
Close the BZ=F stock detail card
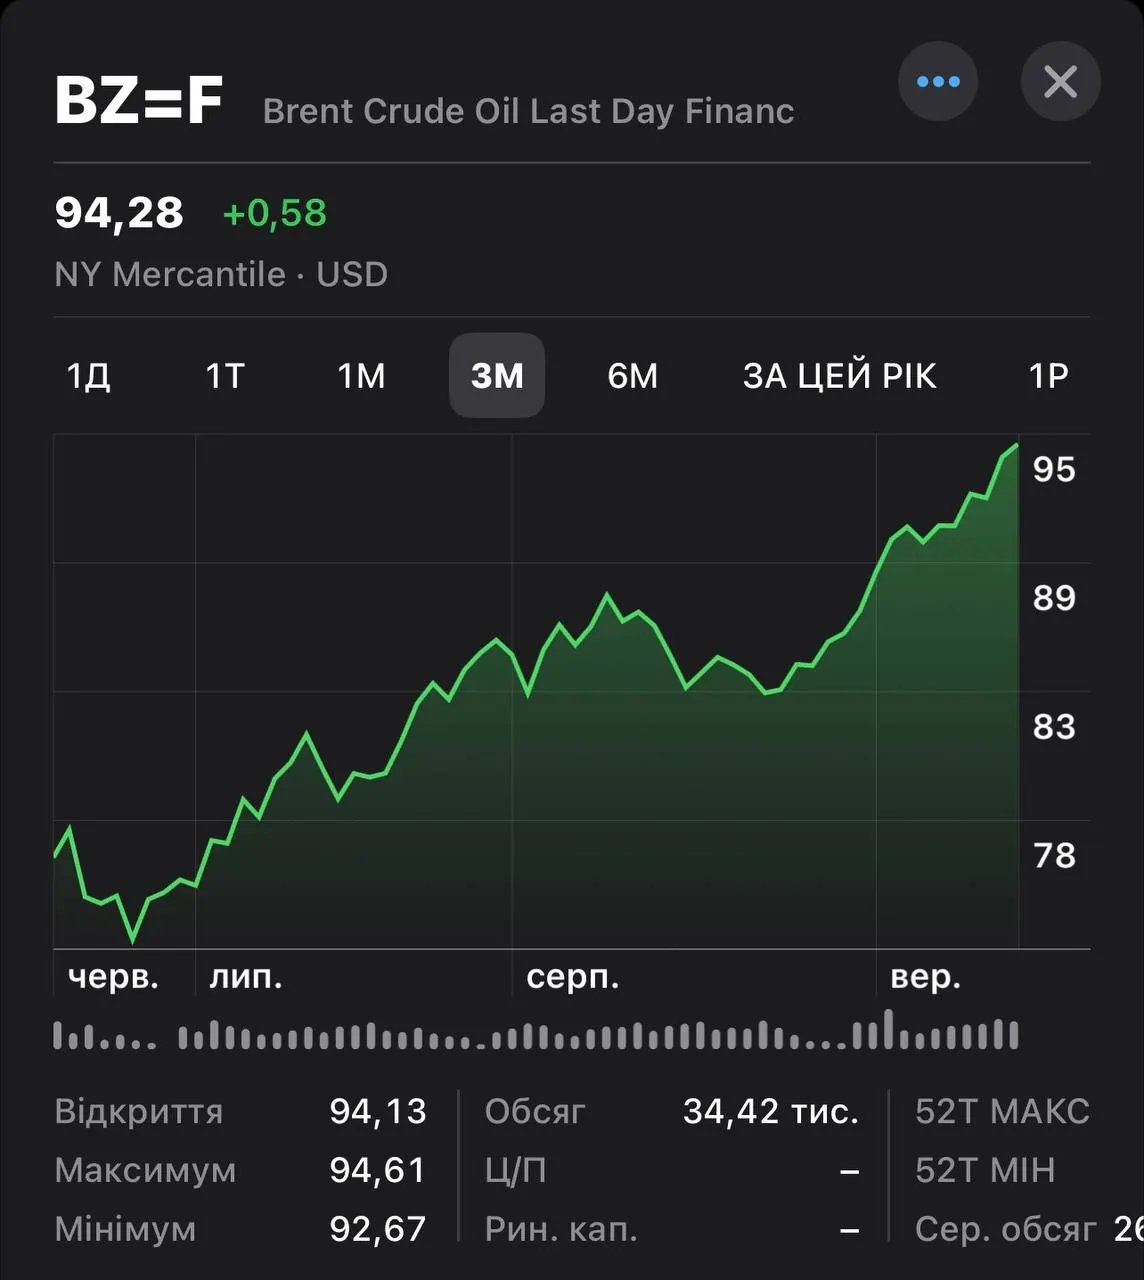[x=1060, y=82]
